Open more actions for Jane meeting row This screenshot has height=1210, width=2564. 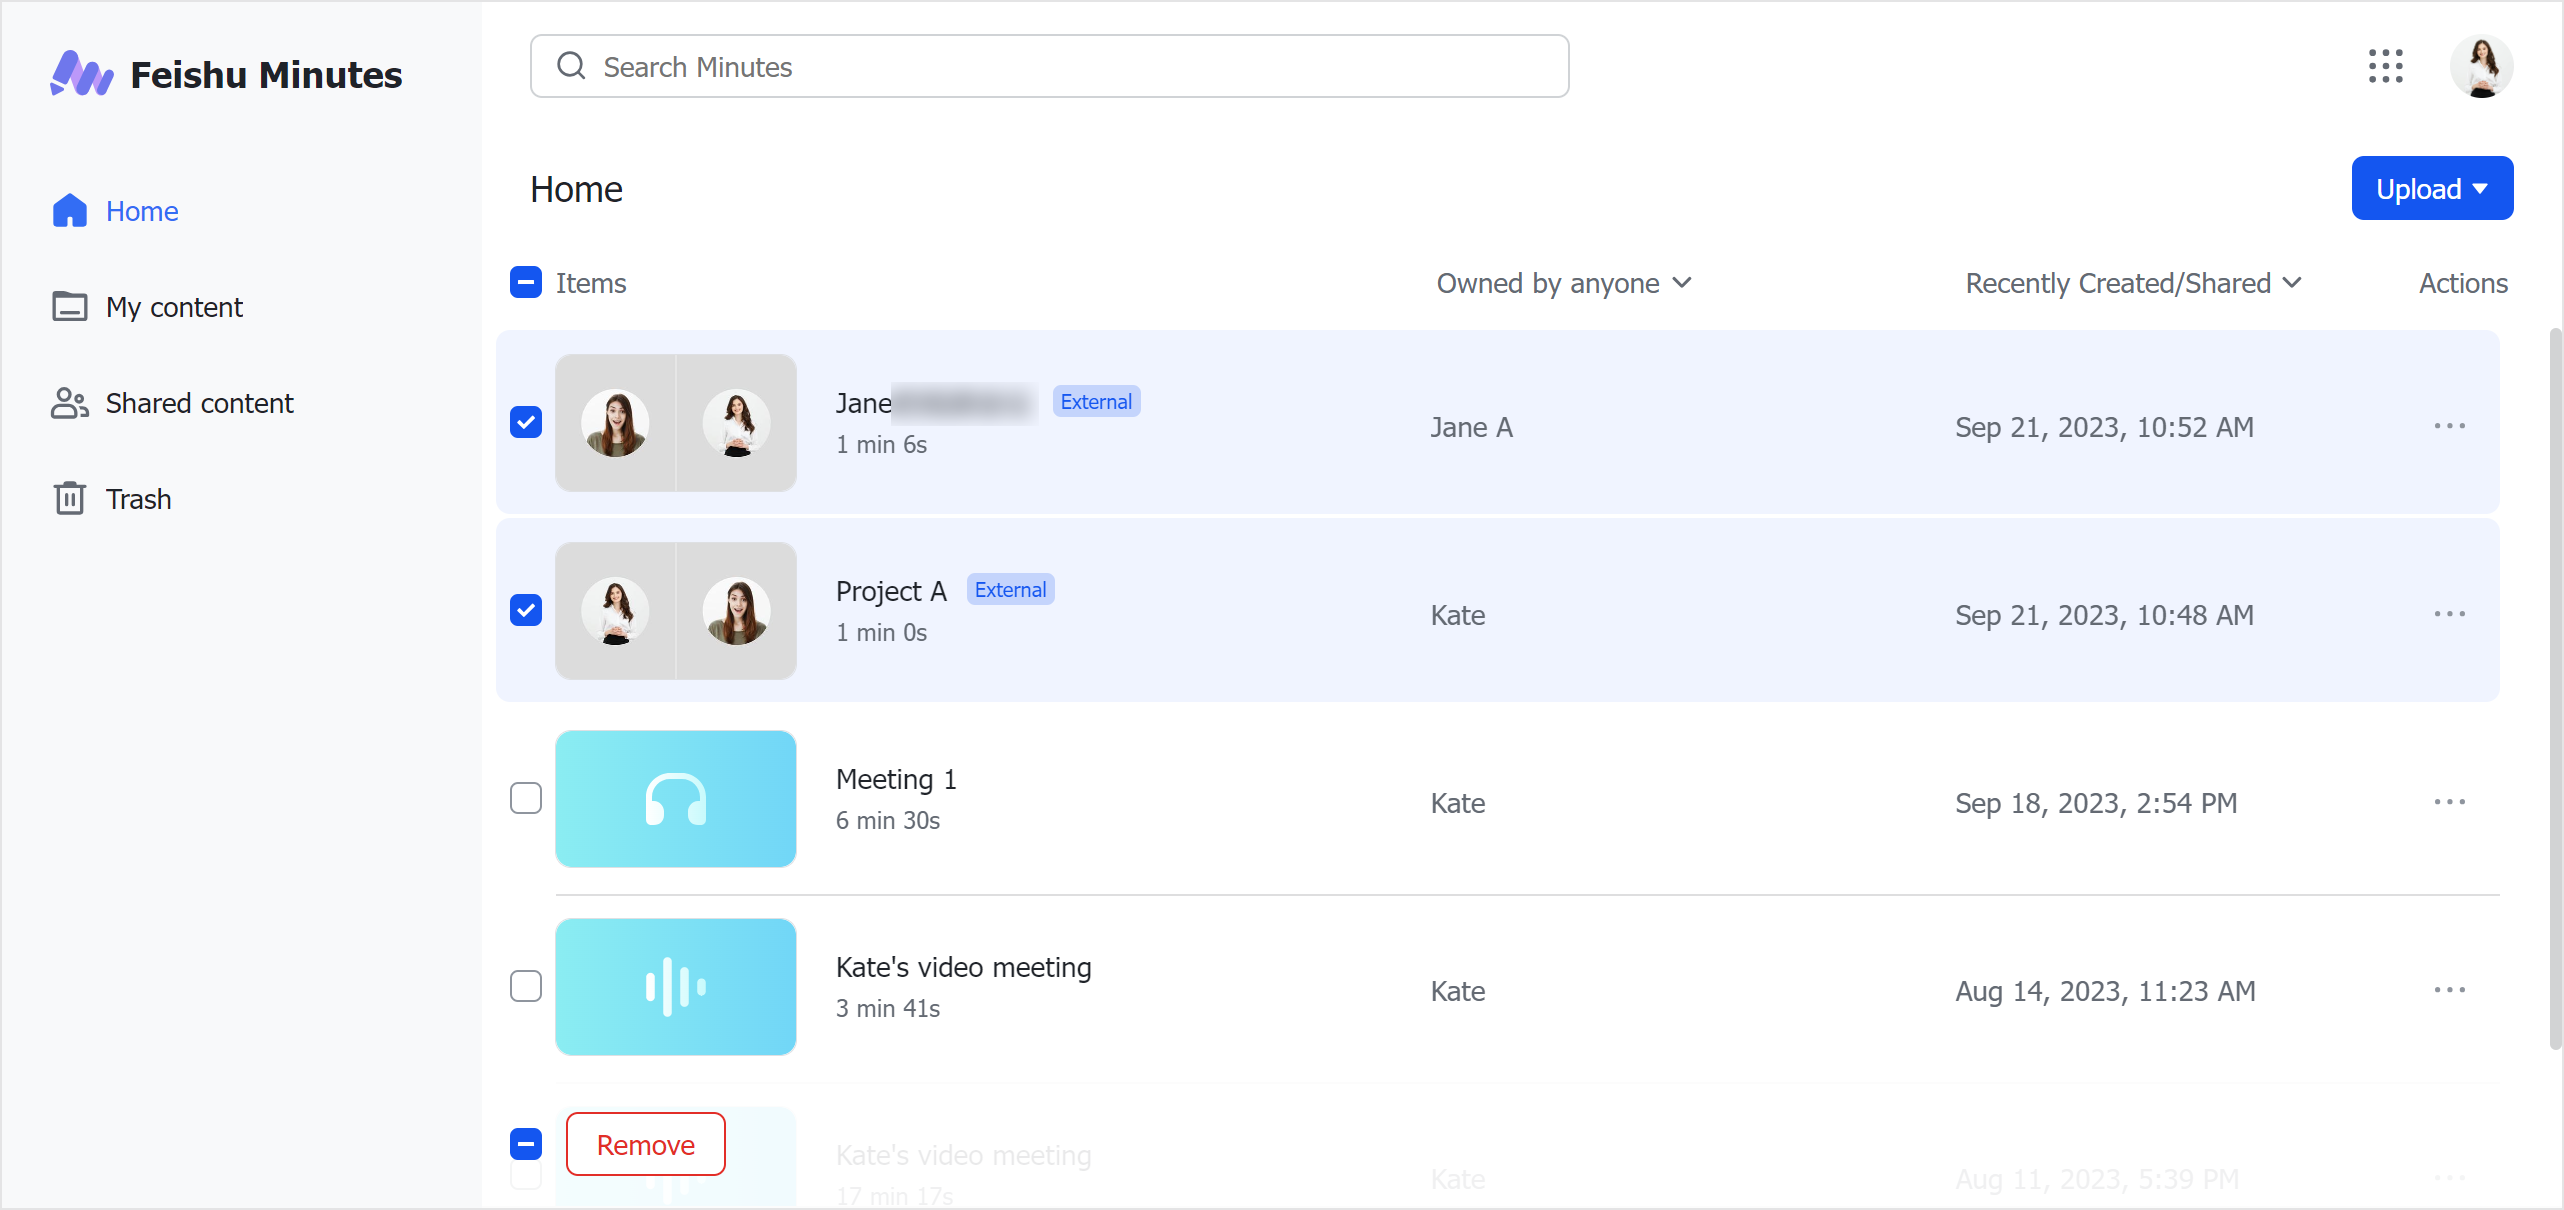pyautogui.click(x=2449, y=426)
